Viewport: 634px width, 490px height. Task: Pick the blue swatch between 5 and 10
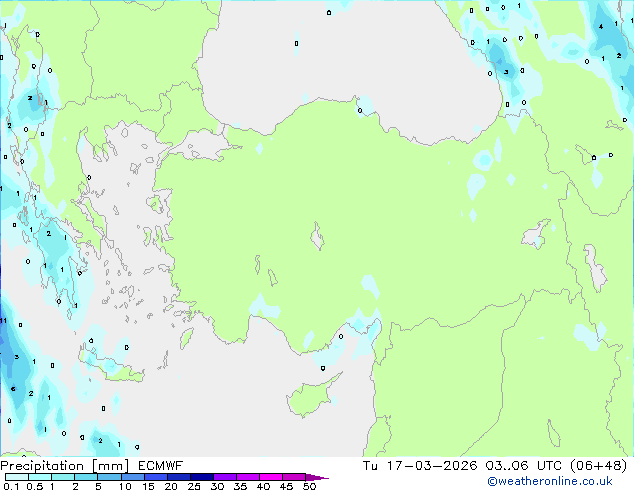click(x=109, y=477)
